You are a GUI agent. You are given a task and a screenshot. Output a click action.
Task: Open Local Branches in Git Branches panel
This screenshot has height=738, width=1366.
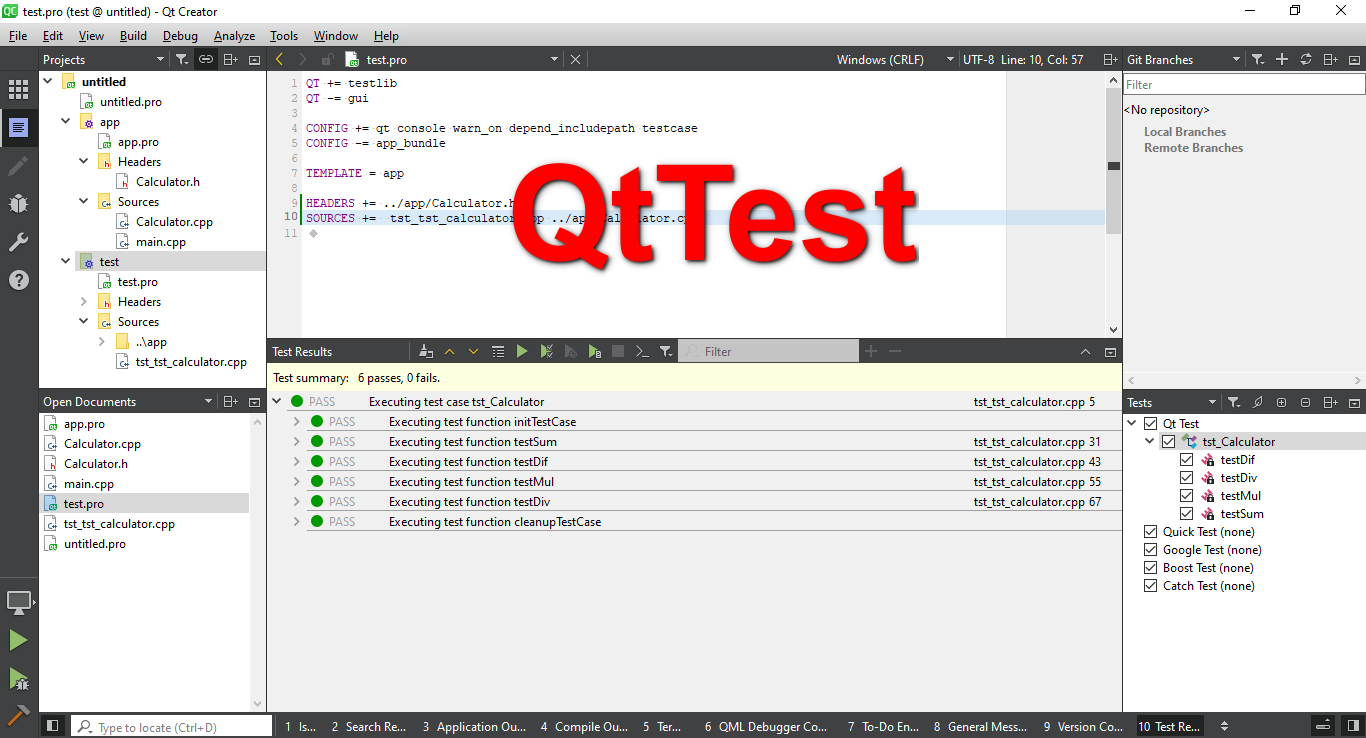[x=1184, y=131]
